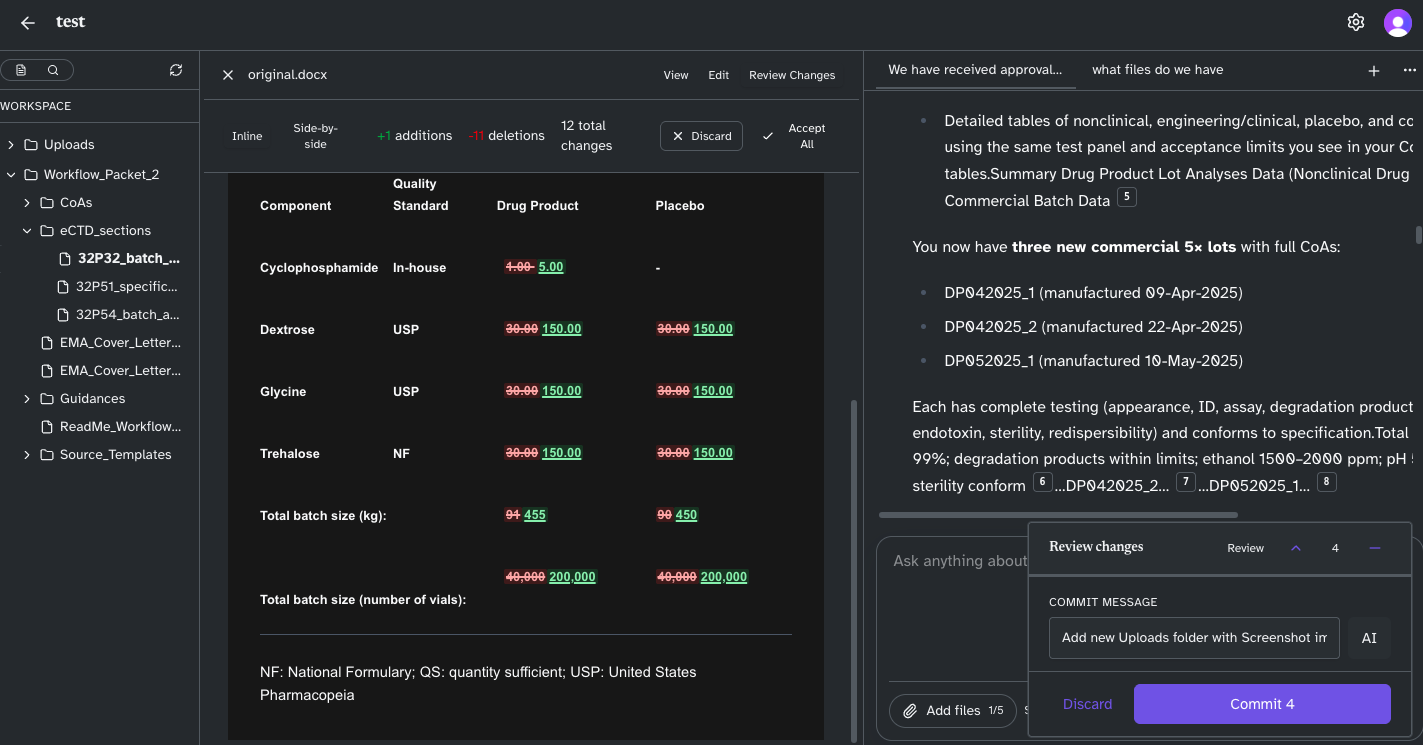The height and width of the screenshot is (745, 1423).
Task: Collapse the eCTD_sections folder
Action: pyautogui.click(x=27, y=230)
